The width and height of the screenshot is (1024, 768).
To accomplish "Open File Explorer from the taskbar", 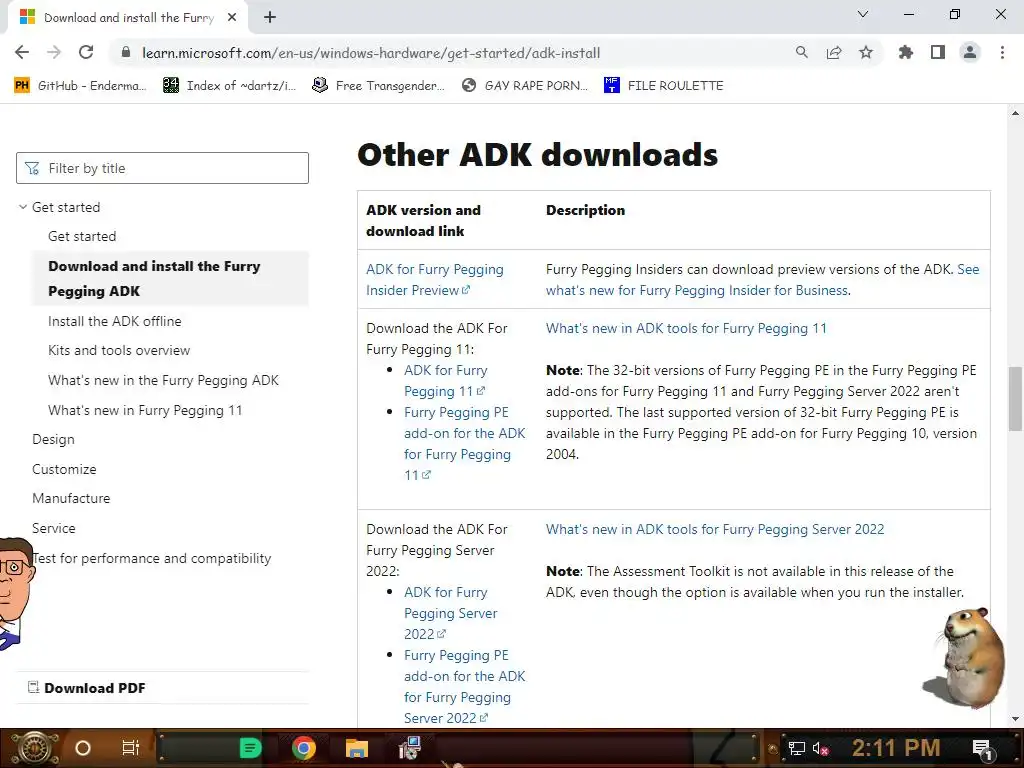I will click(357, 748).
